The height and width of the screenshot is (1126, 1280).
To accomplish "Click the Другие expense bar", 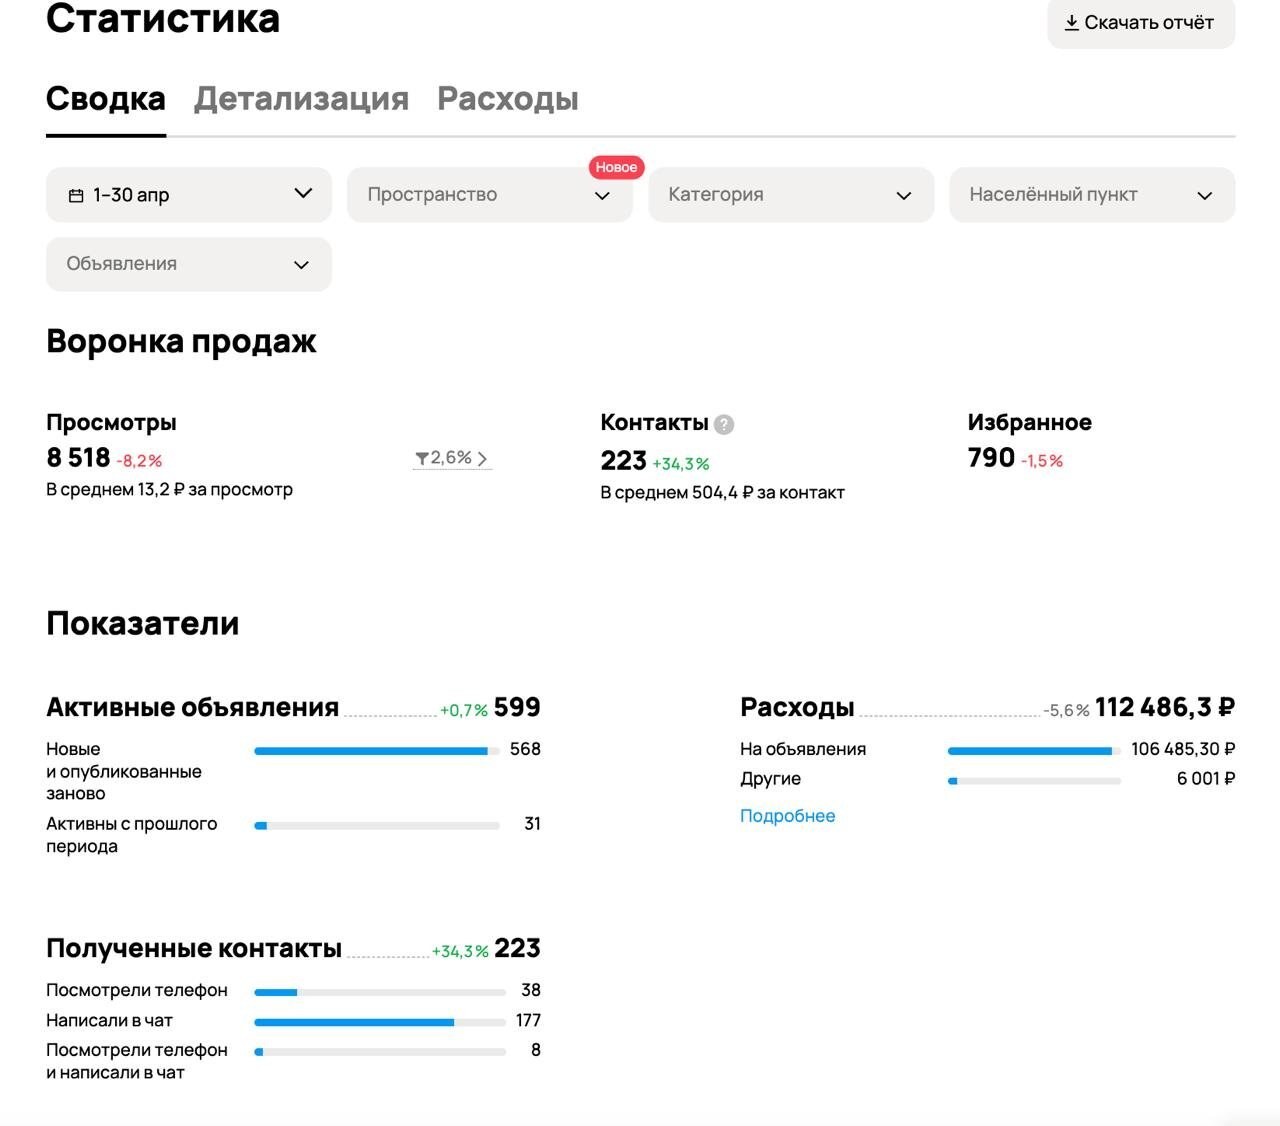I will [1034, 781].
